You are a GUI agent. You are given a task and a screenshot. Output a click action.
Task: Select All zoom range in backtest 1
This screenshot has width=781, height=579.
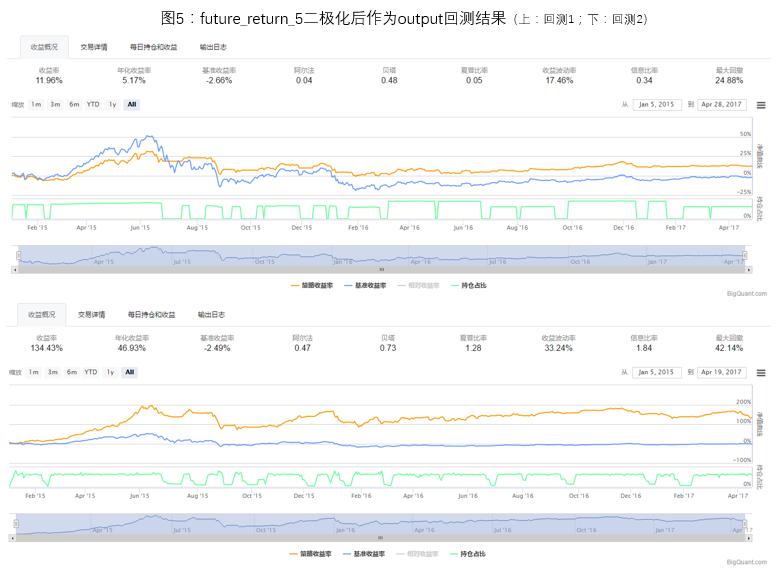coord(131,105)
